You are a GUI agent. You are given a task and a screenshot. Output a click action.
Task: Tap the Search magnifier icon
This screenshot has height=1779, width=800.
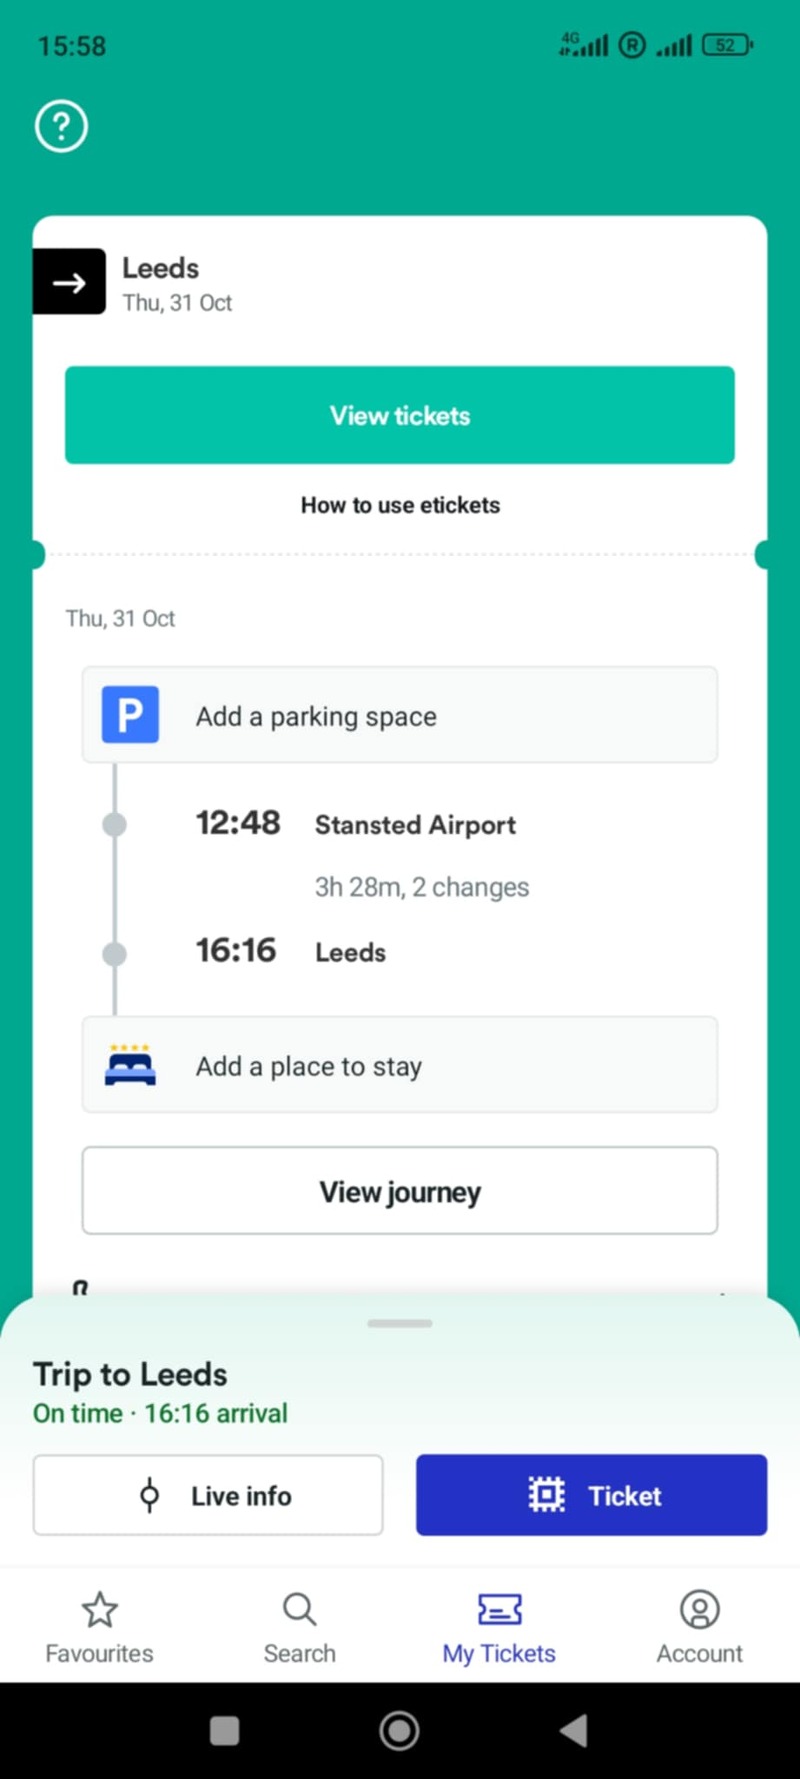click(299, 1609)
